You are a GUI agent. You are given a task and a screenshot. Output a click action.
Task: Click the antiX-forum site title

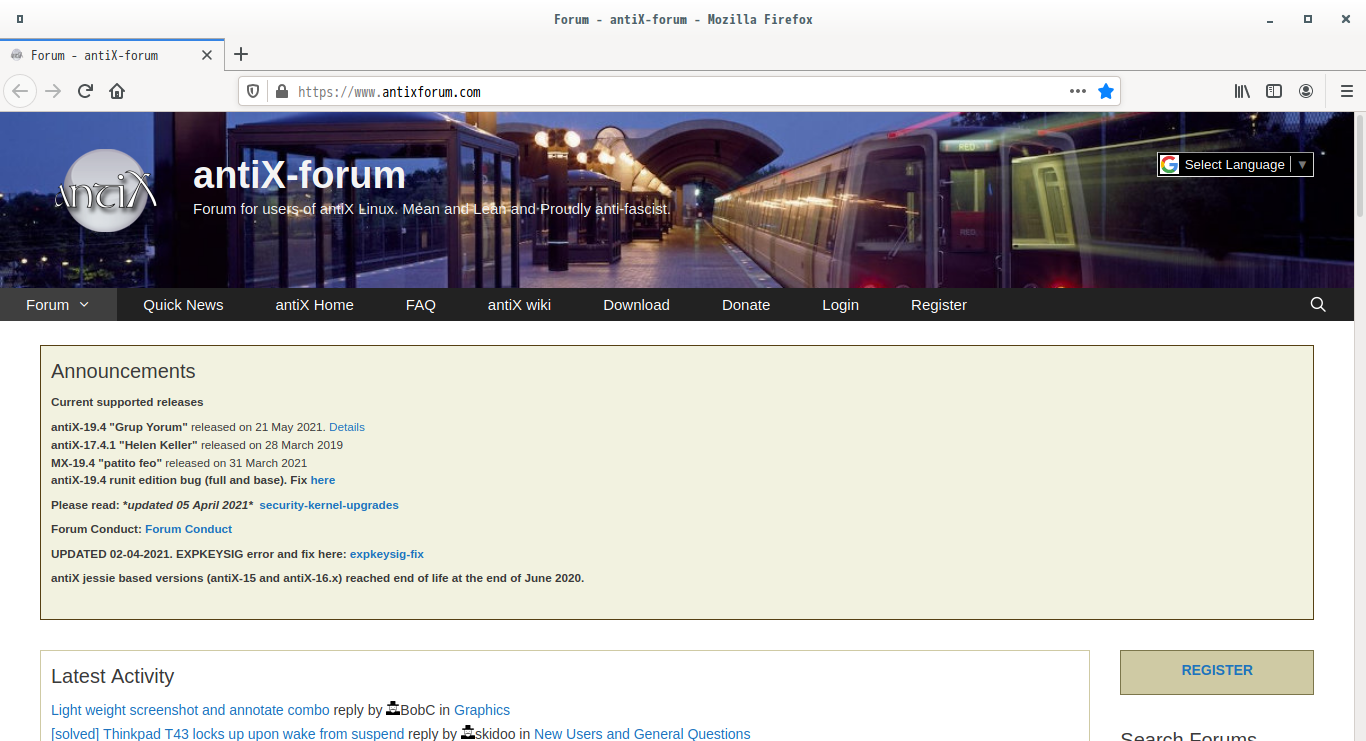point(299,175)
